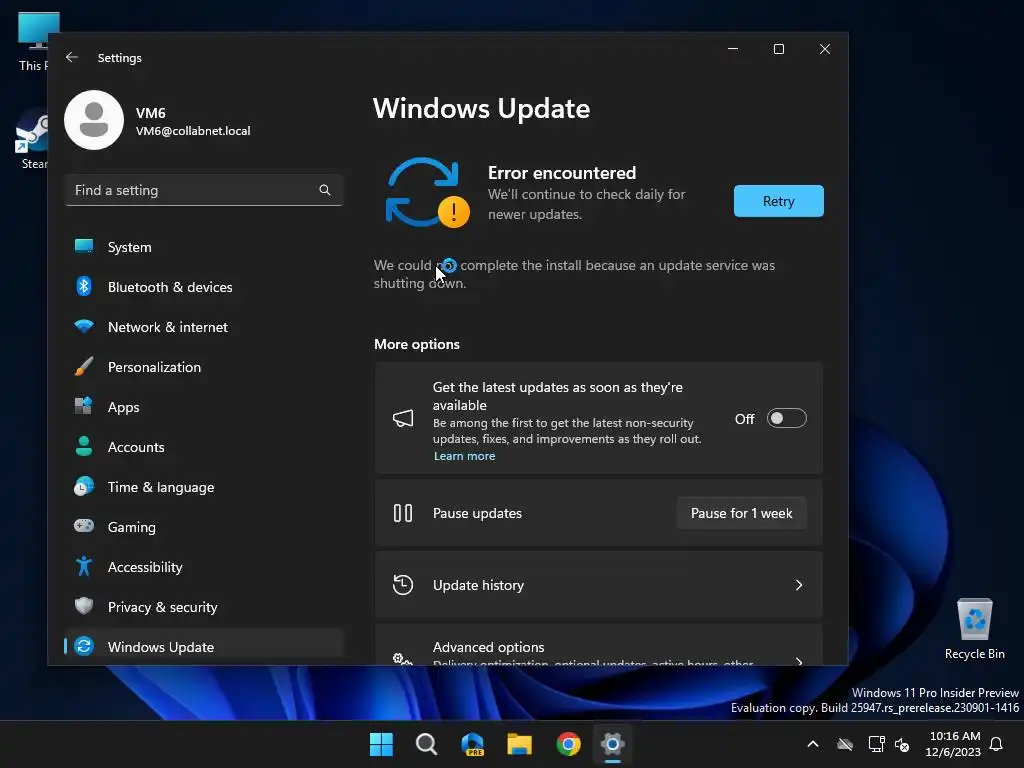
Task: Open the Windows Start menu
Action: pyautogui.click(x=381, y=744)
